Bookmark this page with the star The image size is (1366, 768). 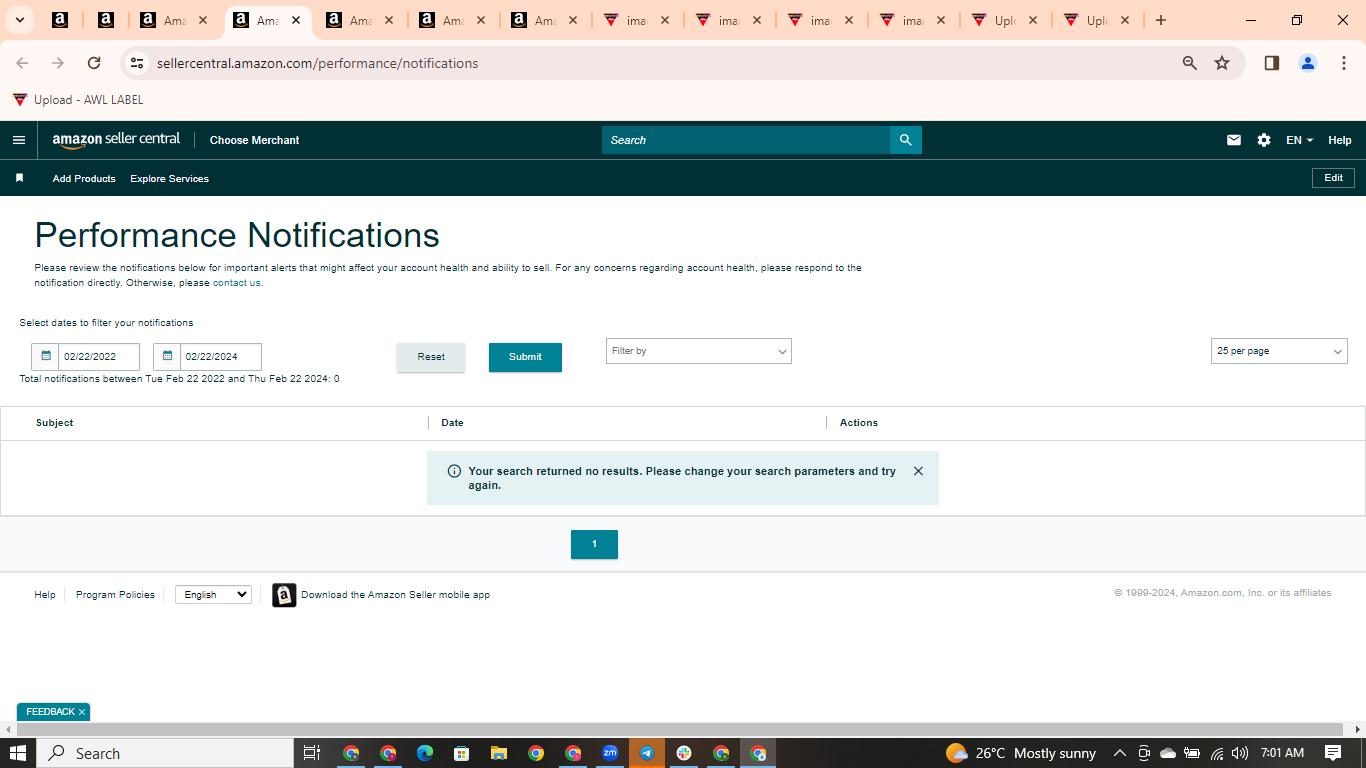(x=1222, y=63)
